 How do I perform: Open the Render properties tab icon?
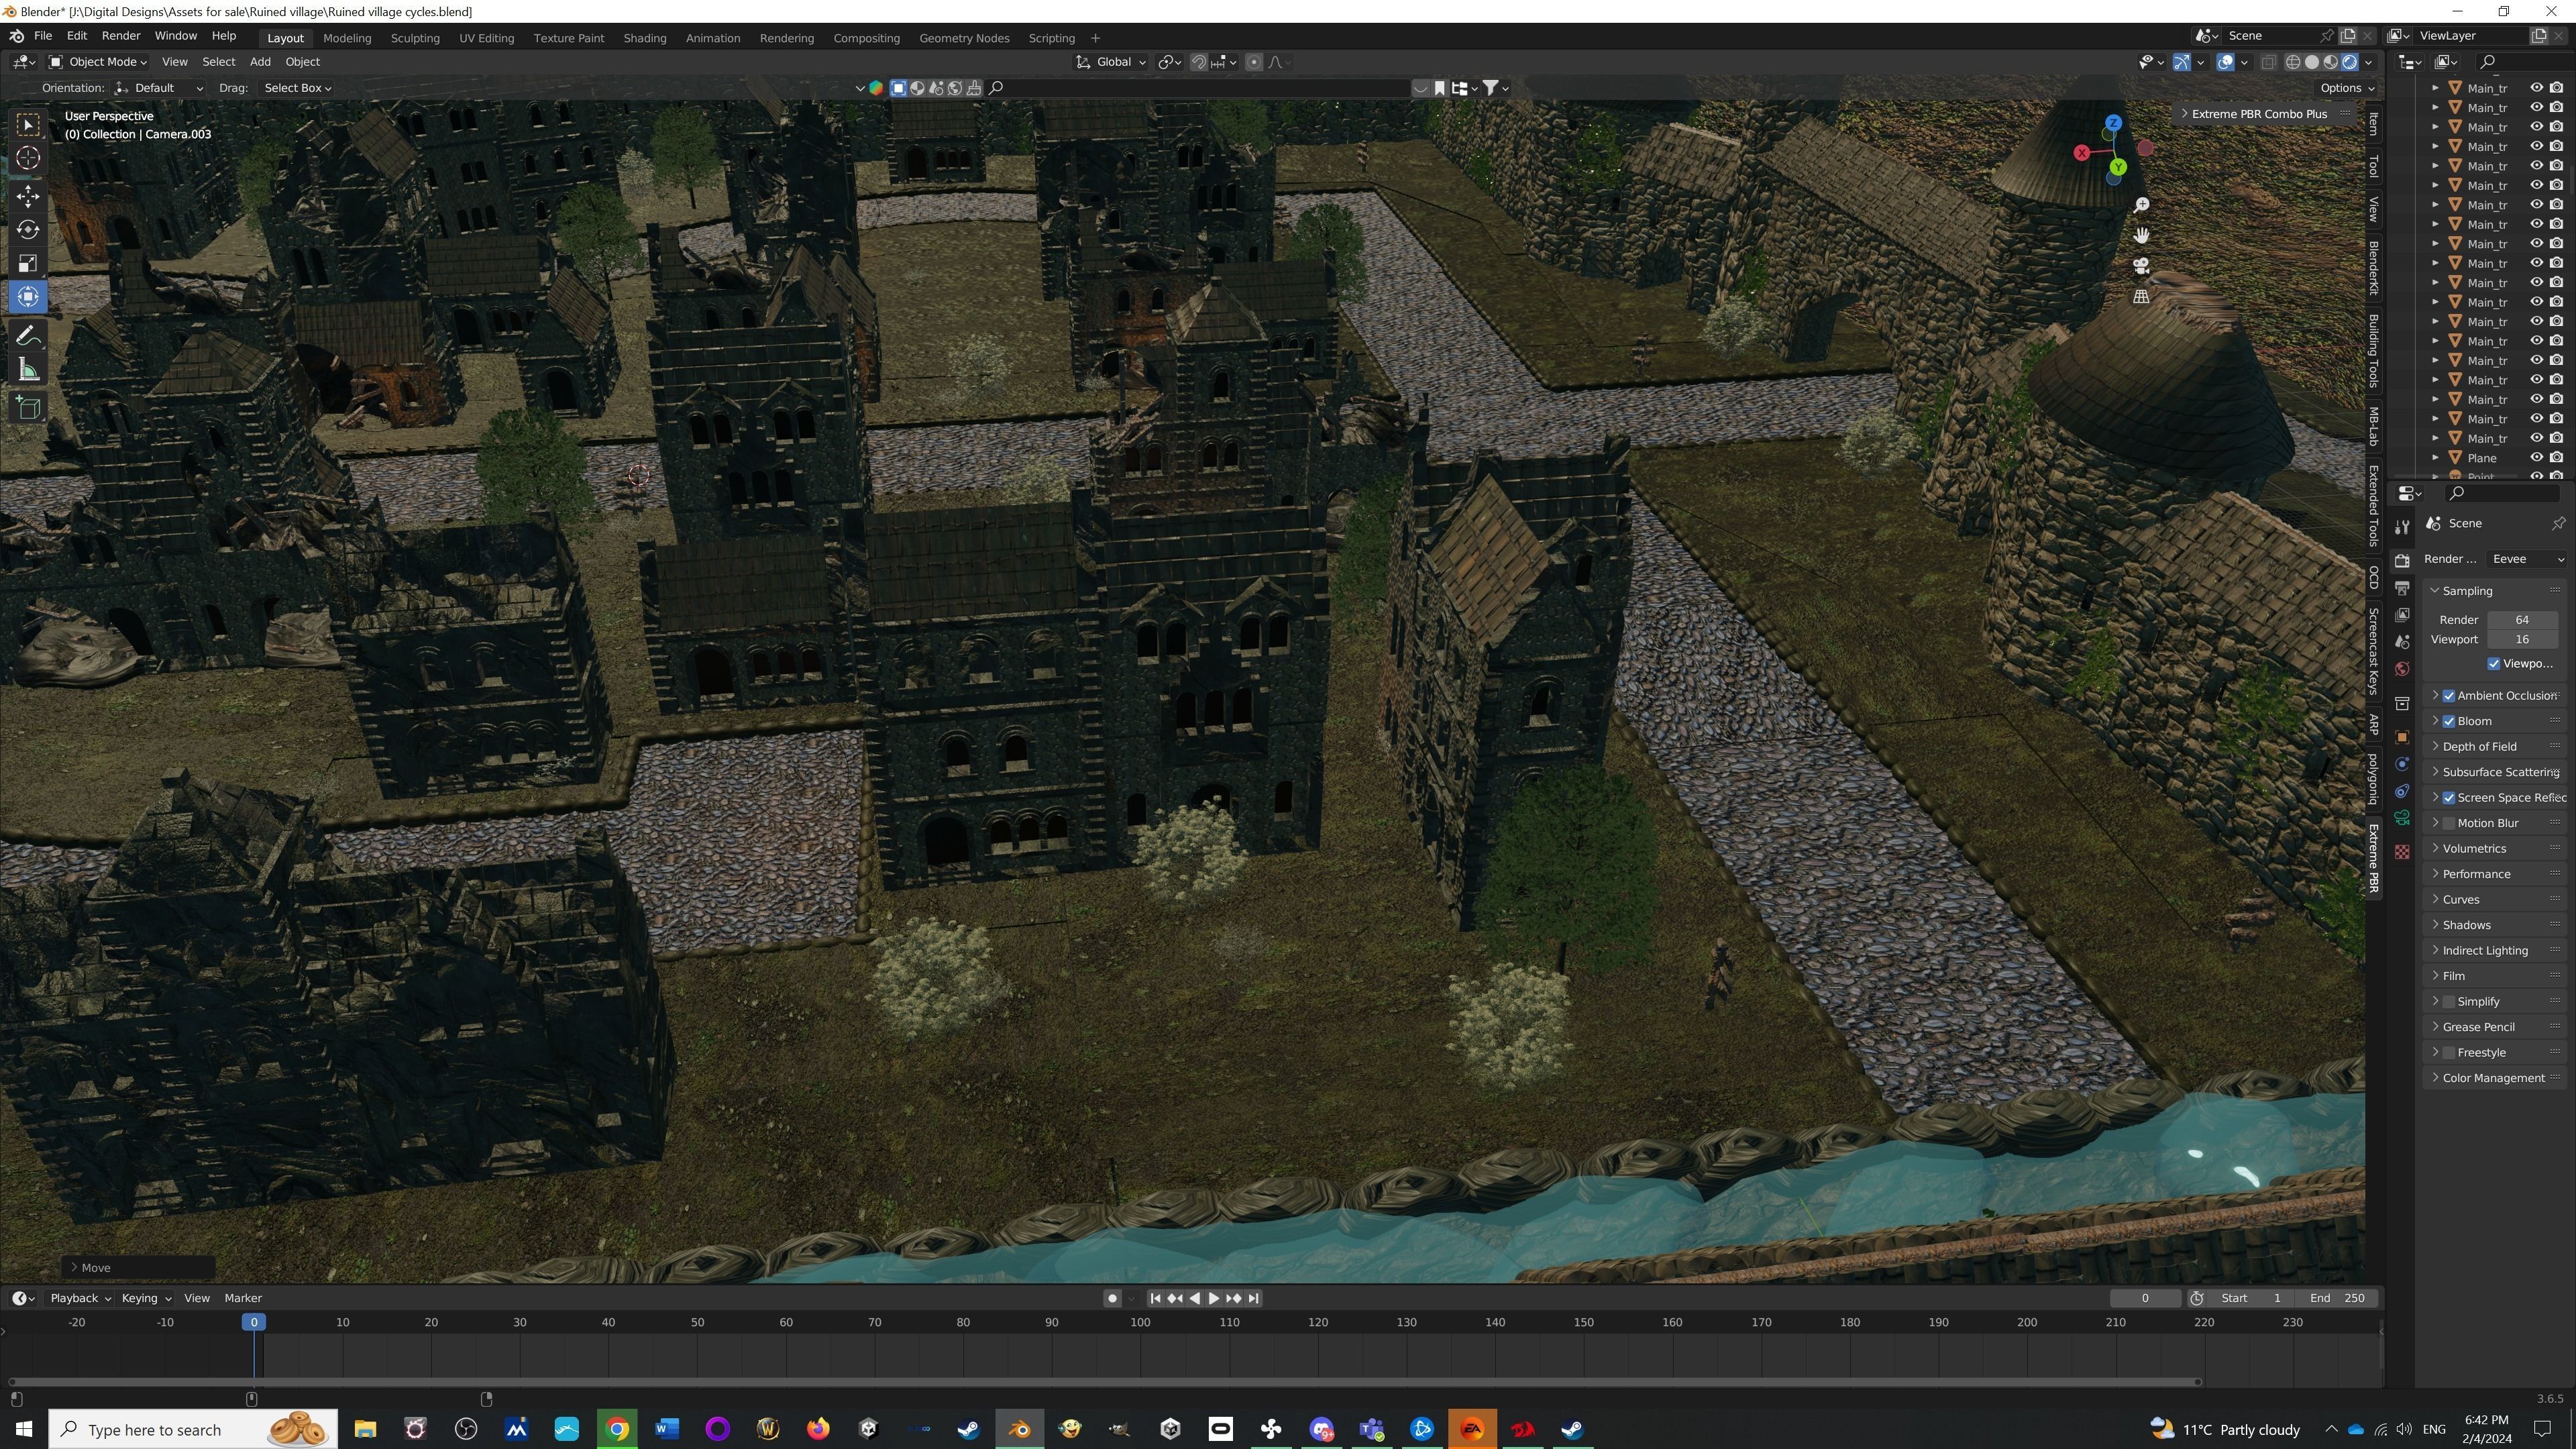(x=2402, y=560)
